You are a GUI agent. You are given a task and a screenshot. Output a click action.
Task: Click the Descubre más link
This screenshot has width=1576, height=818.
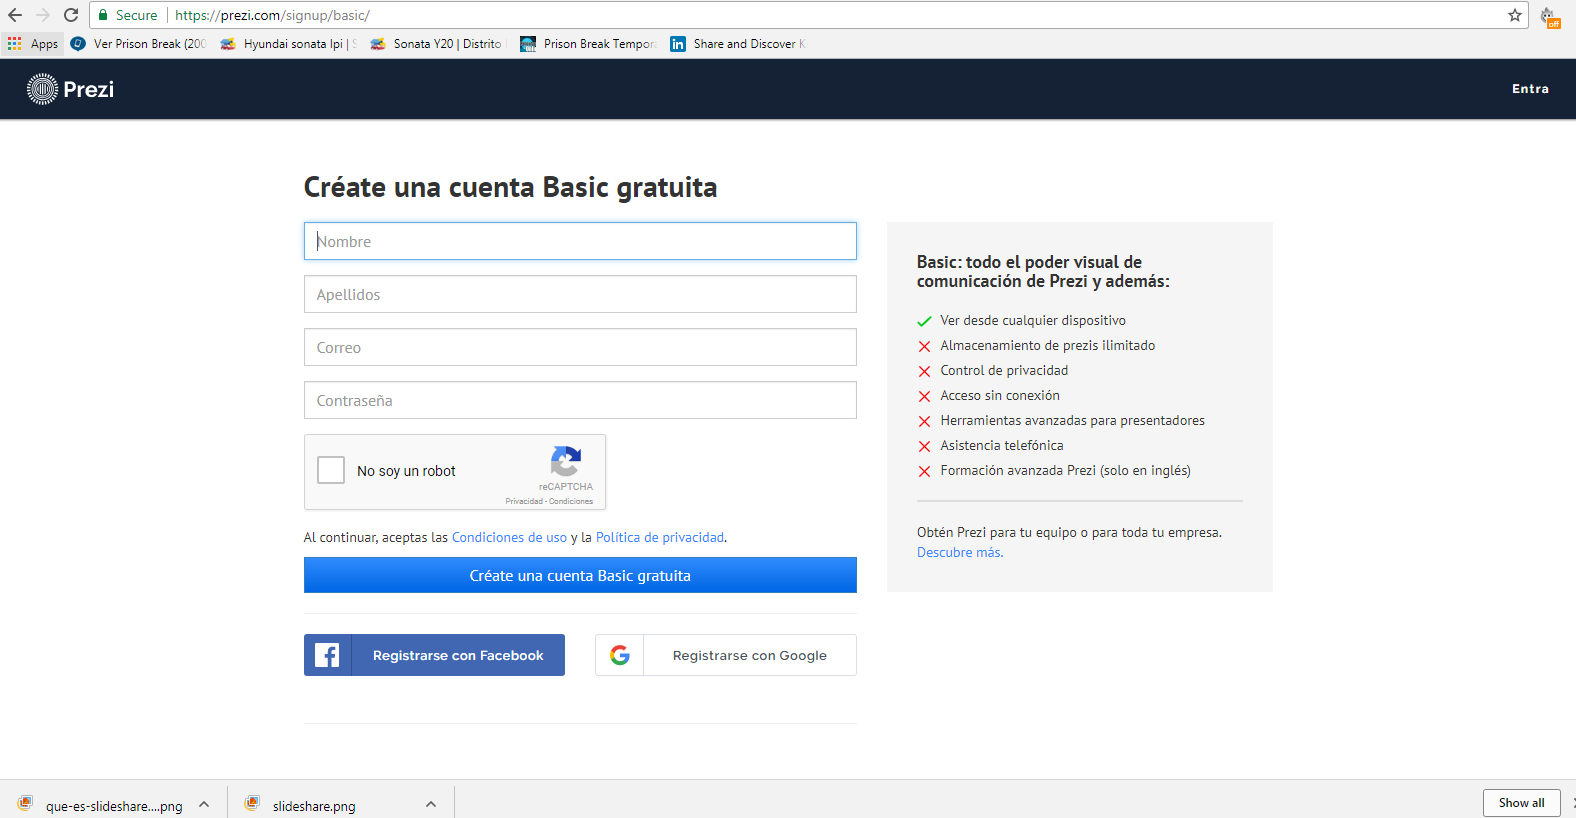(960, 552)
